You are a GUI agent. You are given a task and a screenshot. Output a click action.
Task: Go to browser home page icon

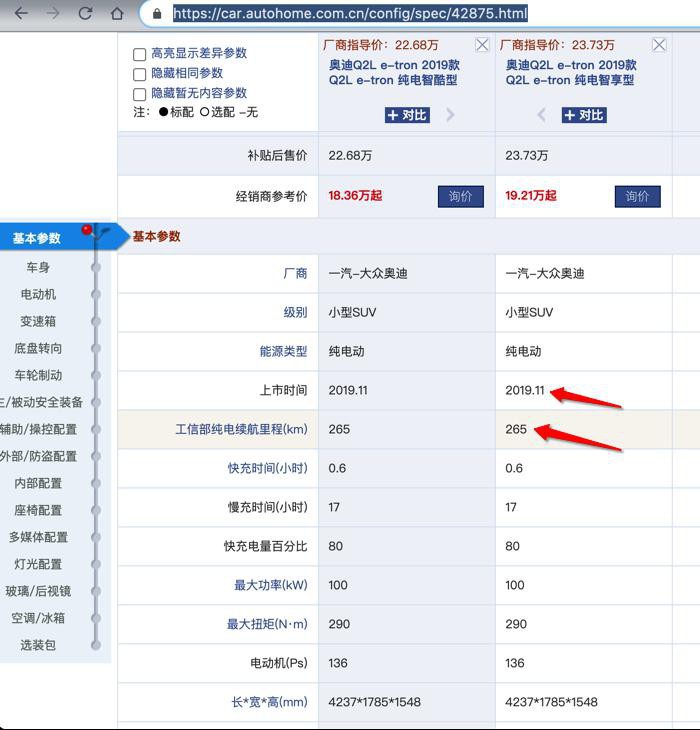click(x=117, y=13)
